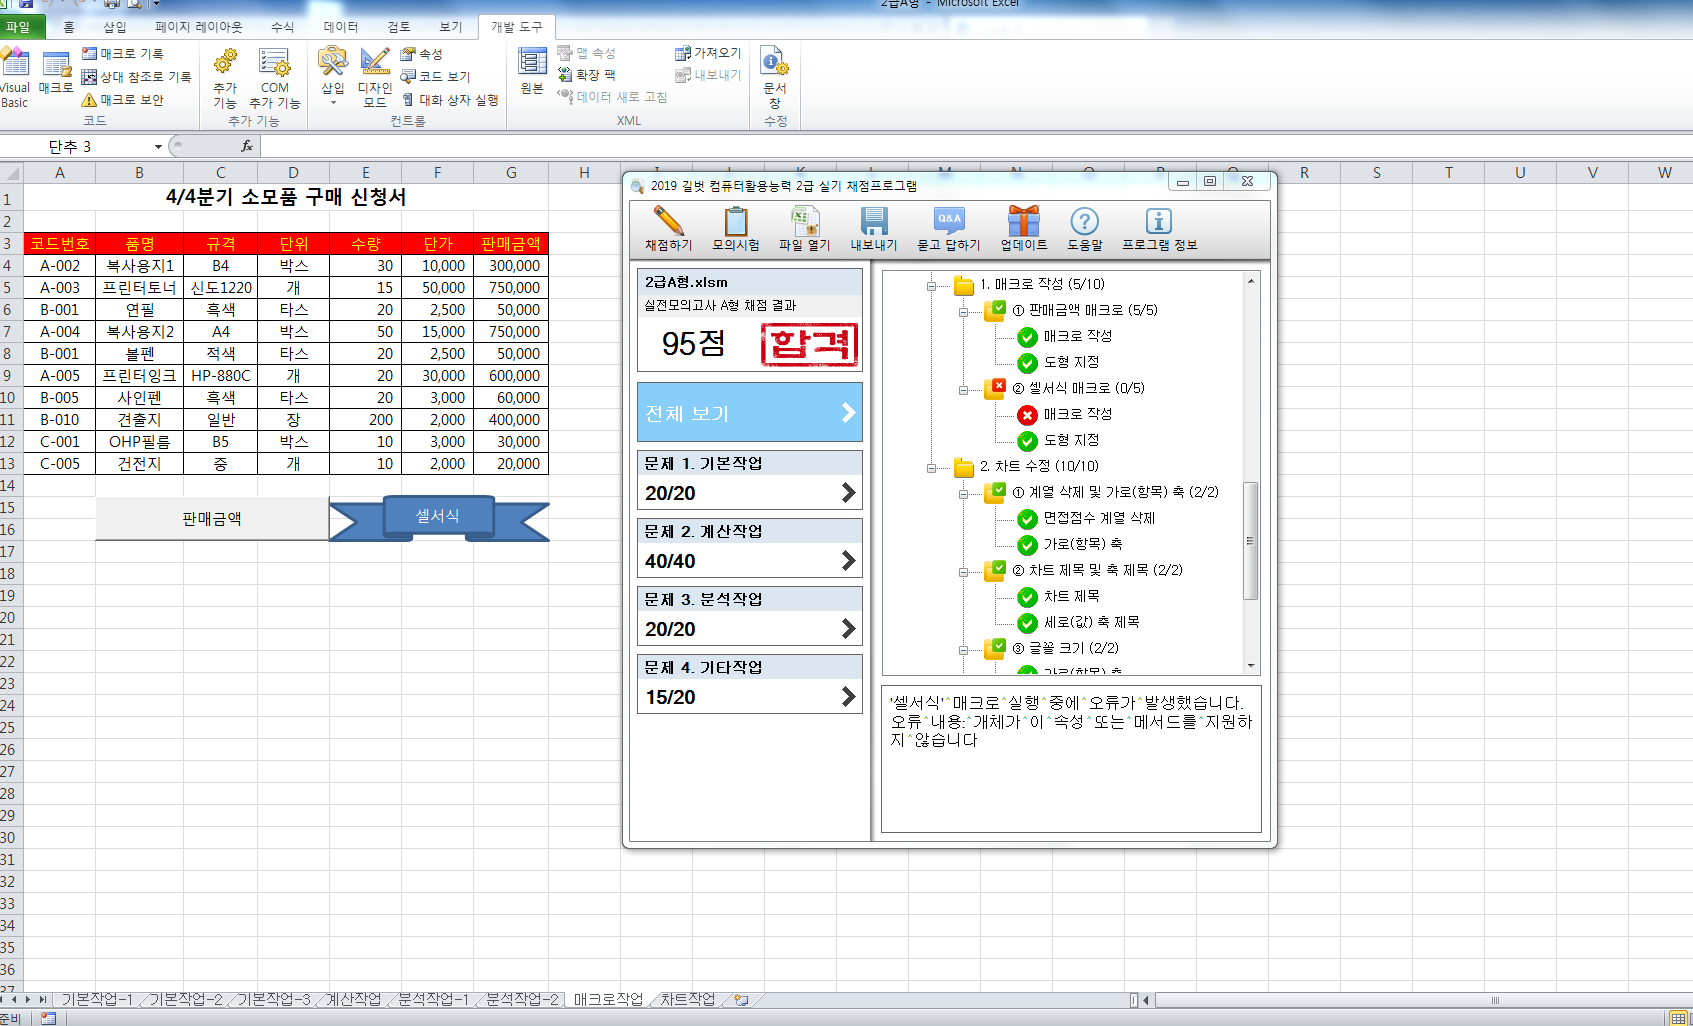Collapse ② 셀서식 매크로 node
This screenshot has height=1026, width=1693.
point(963,390)
